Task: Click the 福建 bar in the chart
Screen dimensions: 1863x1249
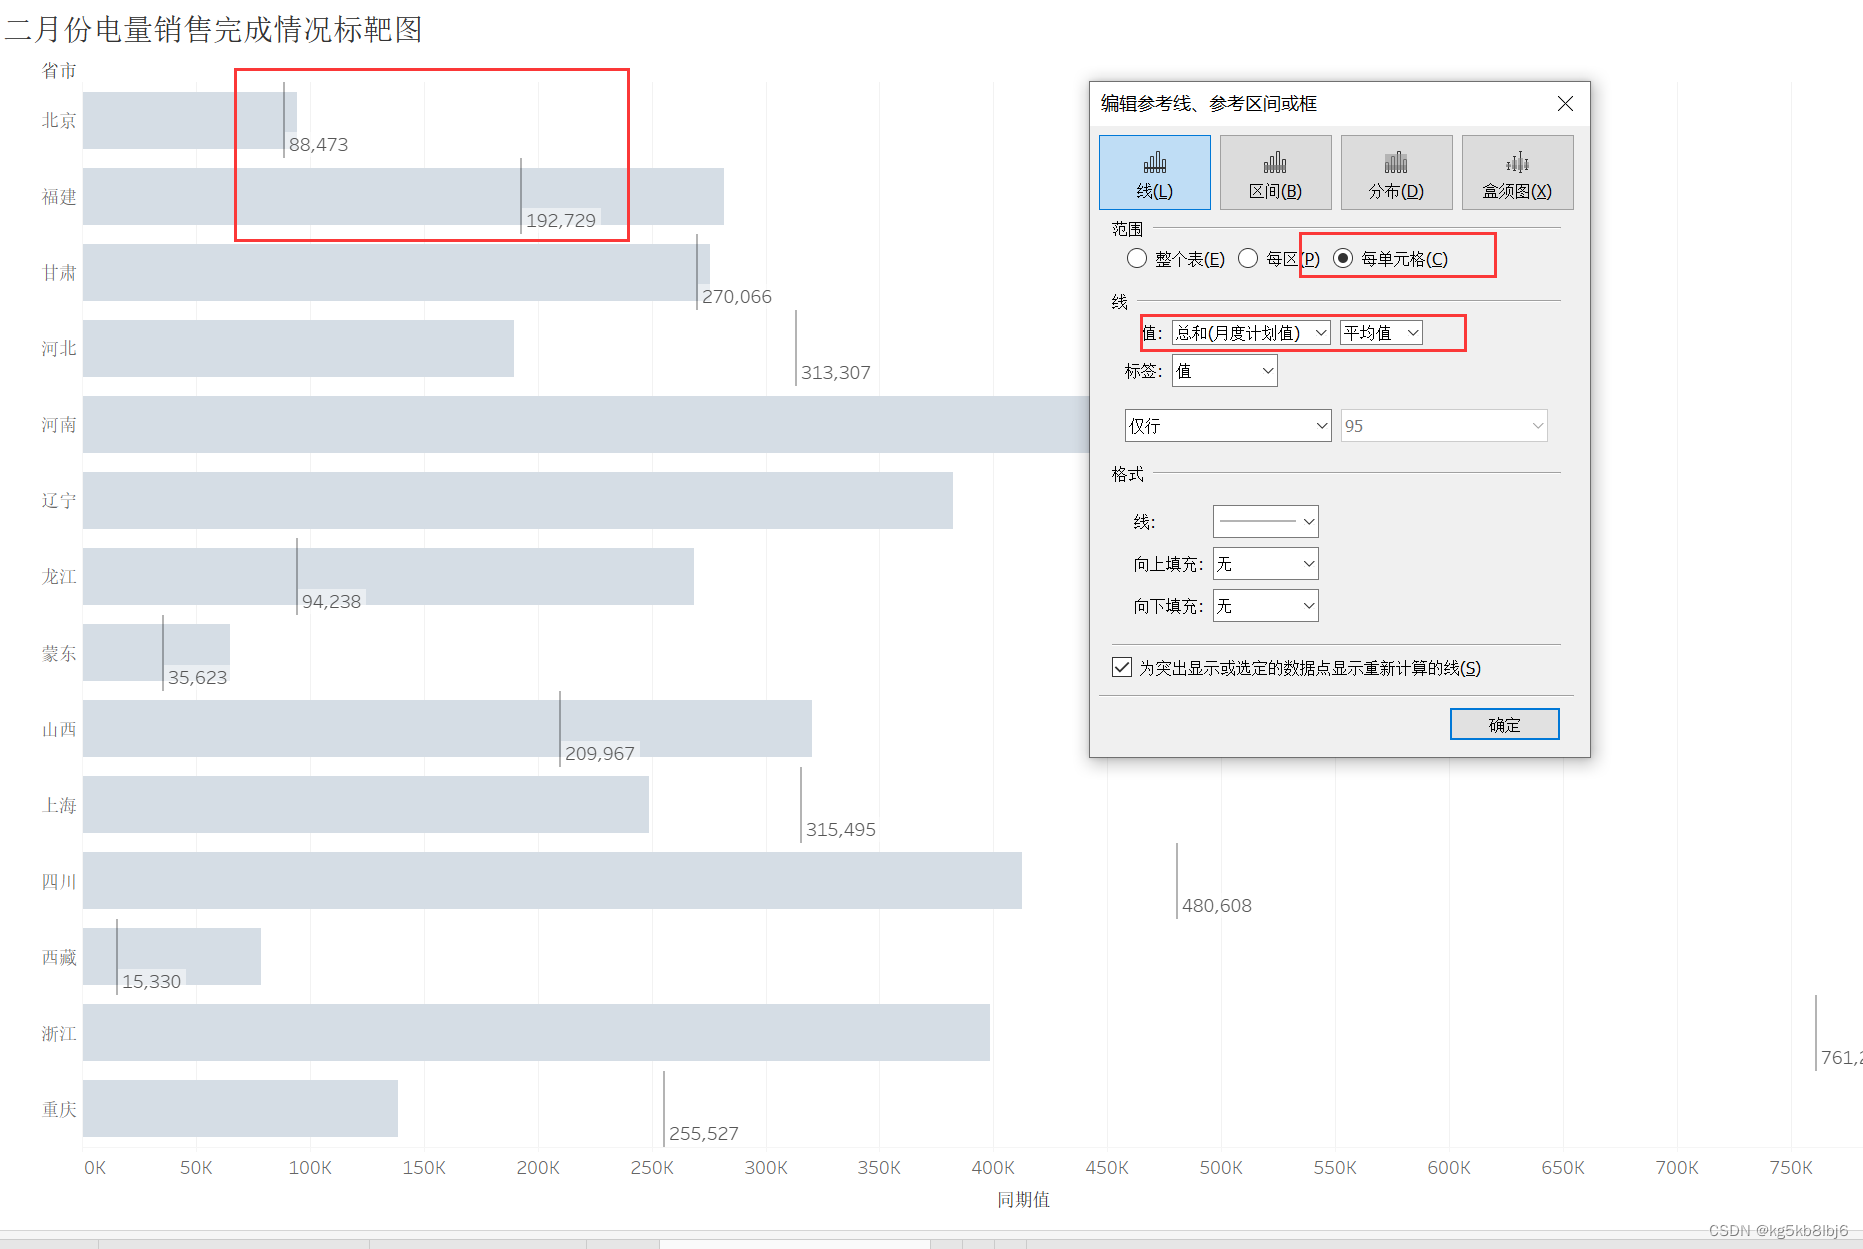Action: pos(403,197)
